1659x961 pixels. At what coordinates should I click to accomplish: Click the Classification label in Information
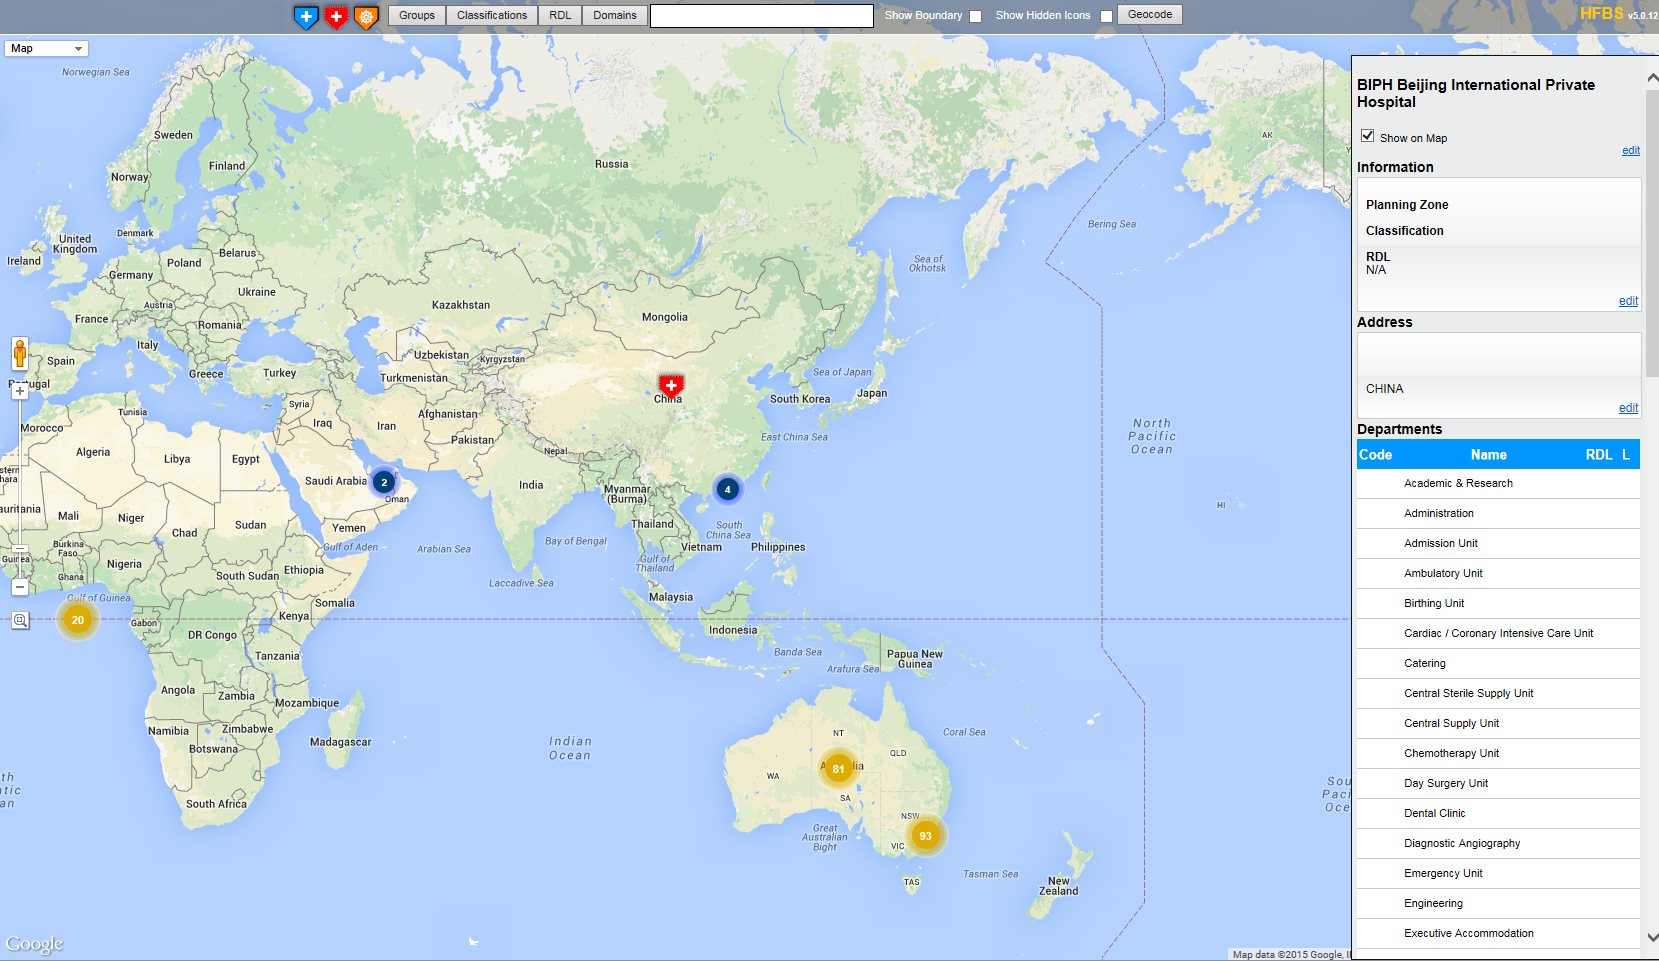(1404, 231)
